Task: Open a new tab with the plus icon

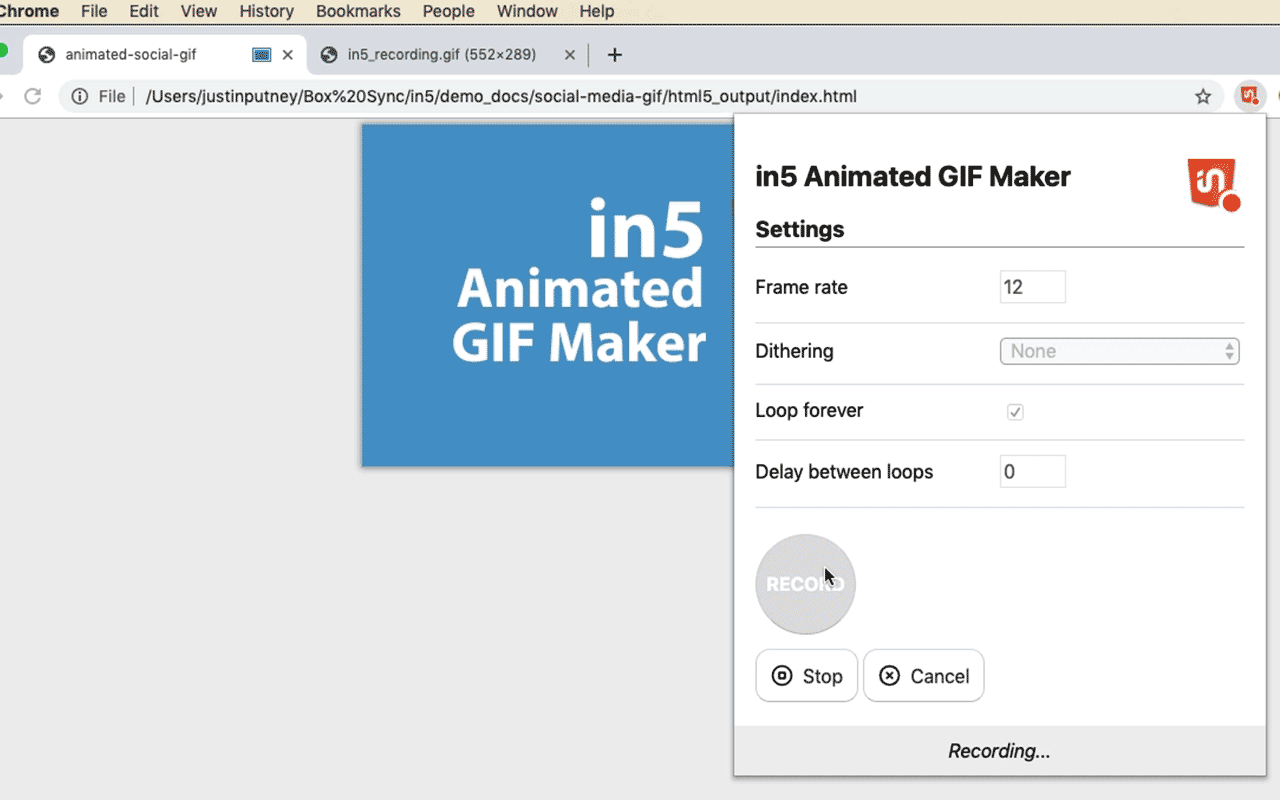Action: click(x=614, y=54)
